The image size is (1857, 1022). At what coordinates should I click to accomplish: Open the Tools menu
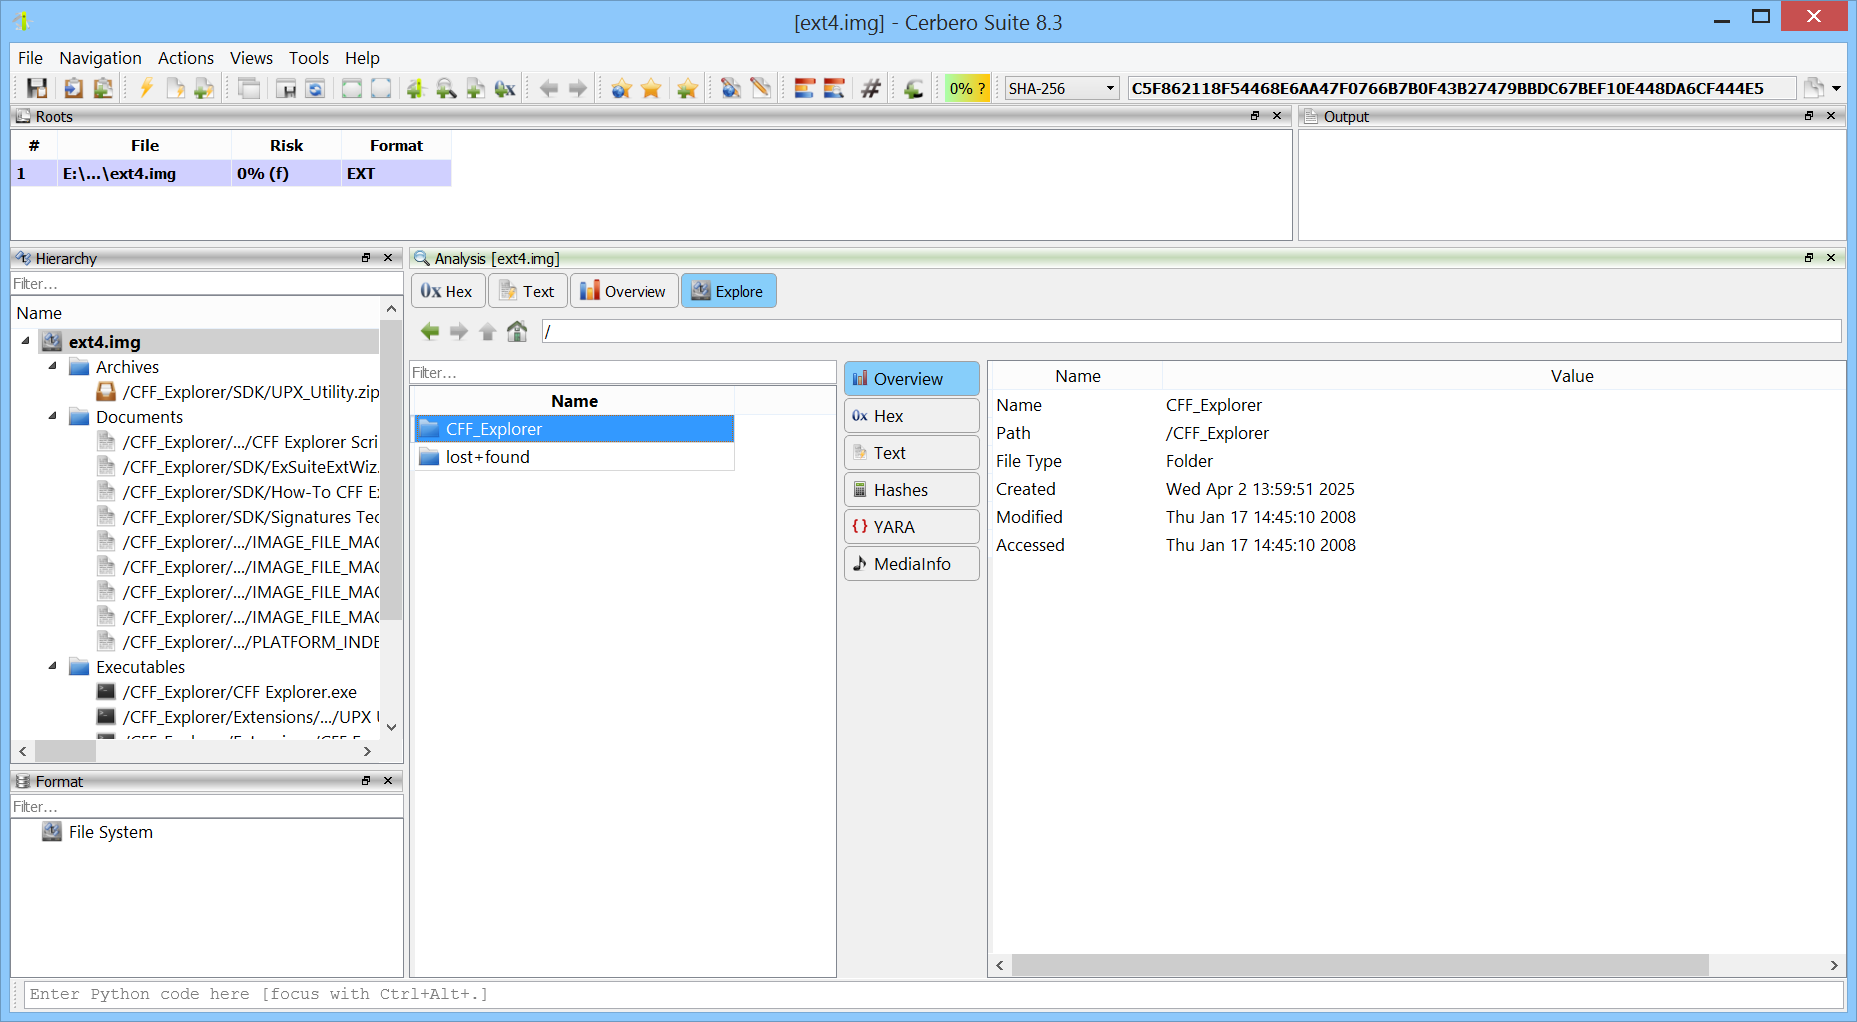tap(309, 58)
